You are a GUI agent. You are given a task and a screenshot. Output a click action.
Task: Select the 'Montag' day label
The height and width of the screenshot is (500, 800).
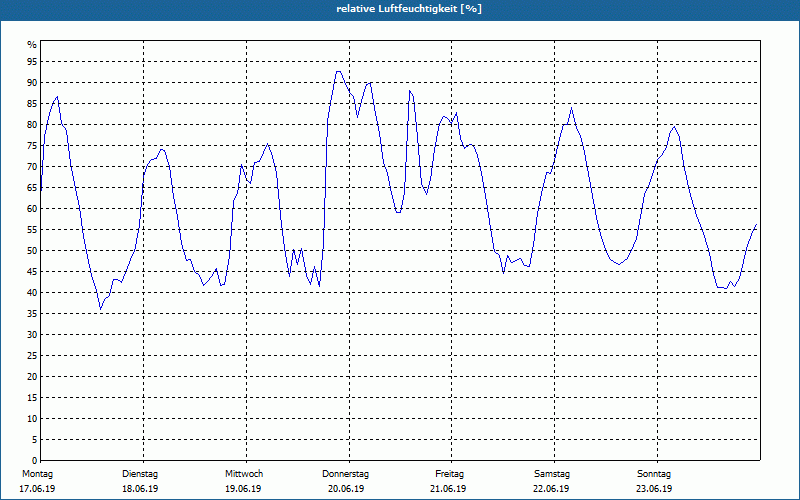pyautogui.click(x=37, y=474)
